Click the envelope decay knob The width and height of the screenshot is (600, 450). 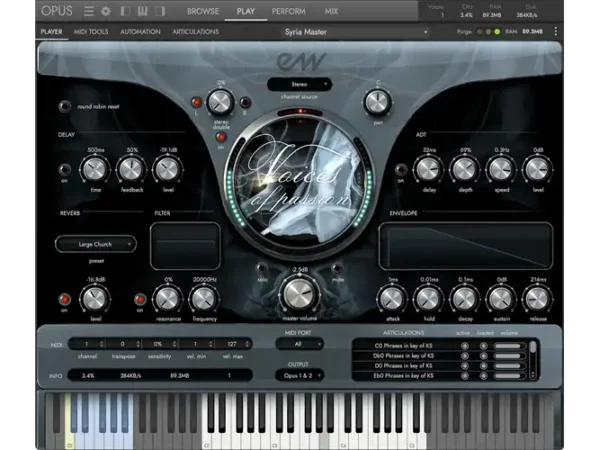click(465, 299)
